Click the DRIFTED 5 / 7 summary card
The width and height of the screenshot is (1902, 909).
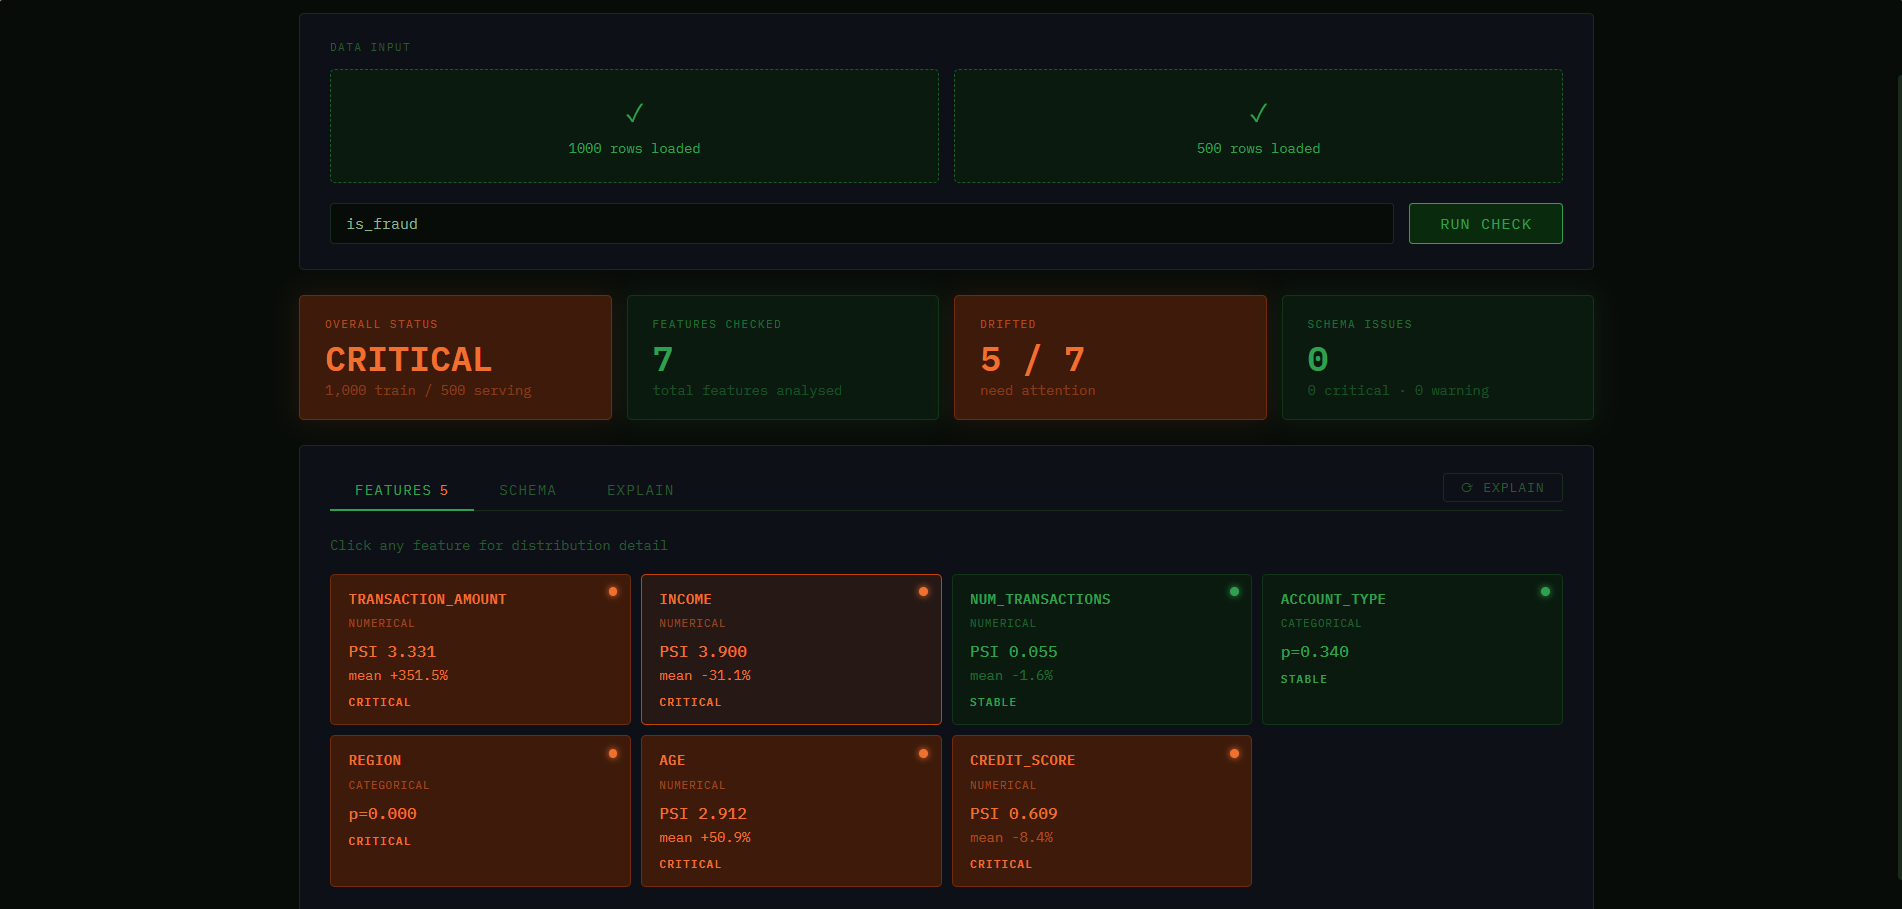click(1110, 357)
